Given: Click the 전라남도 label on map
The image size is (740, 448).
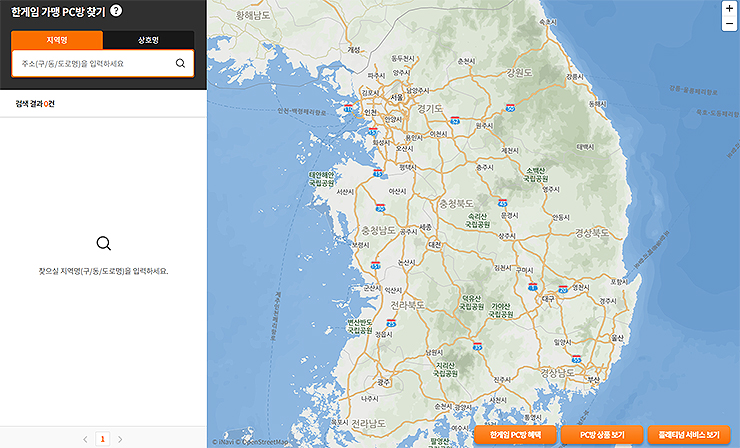Looking at the screenshot, I should point(369,423).
